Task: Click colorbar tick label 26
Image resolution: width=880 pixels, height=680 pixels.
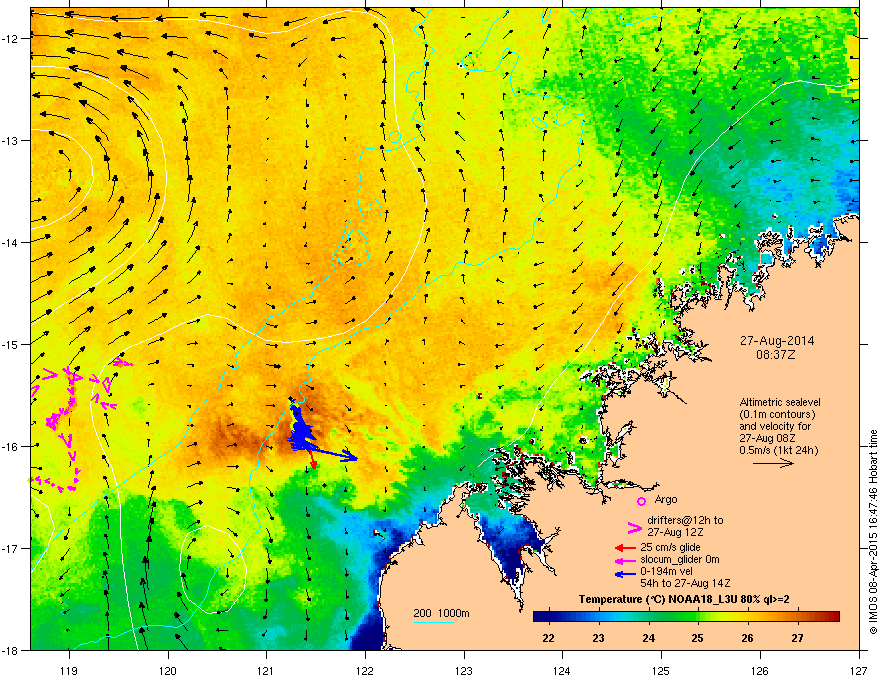Action: click(748, 638)
